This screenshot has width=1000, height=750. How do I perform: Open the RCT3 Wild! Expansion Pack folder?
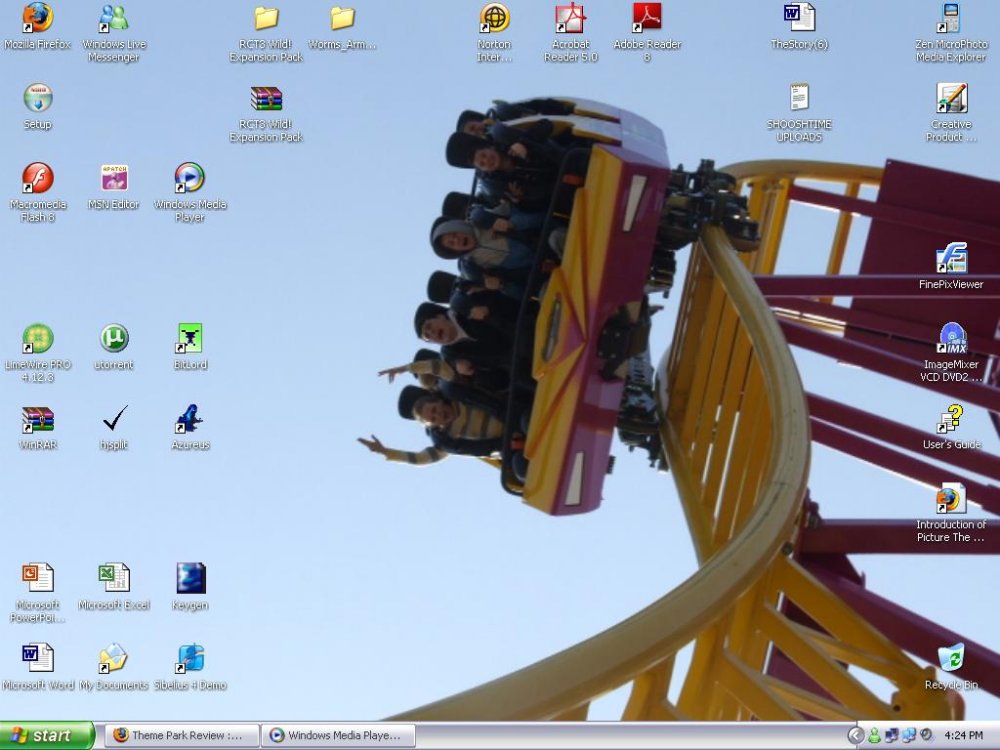tap(264, 22)
